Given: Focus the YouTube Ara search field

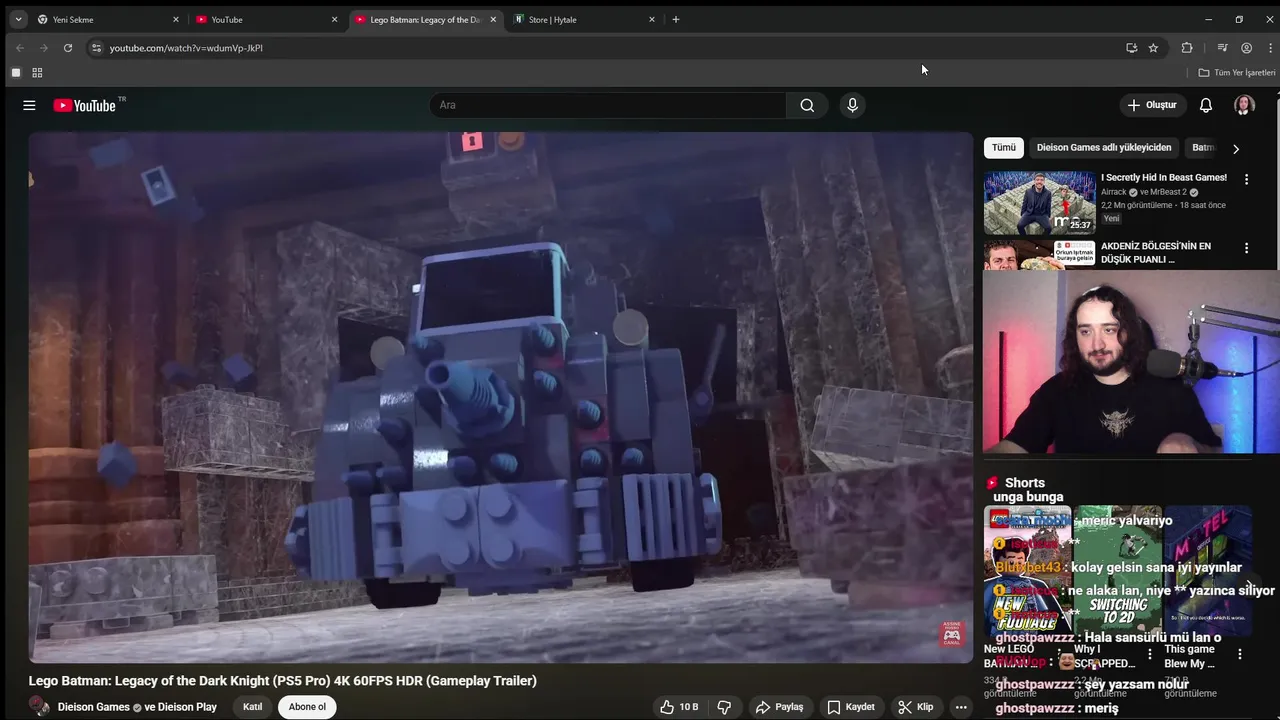Looking at the screenshot, I should (x=608, y=105).
